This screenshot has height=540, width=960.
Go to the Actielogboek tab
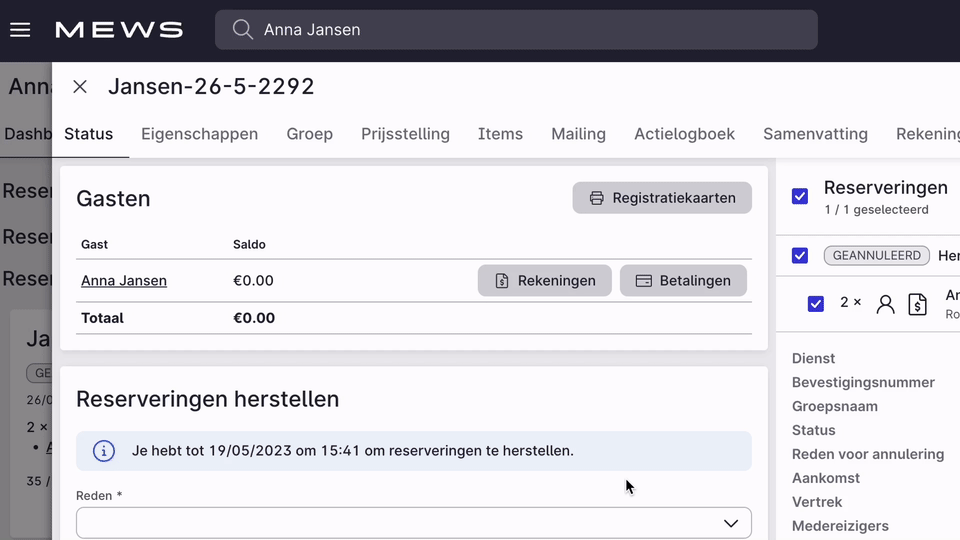click(684, 134)
